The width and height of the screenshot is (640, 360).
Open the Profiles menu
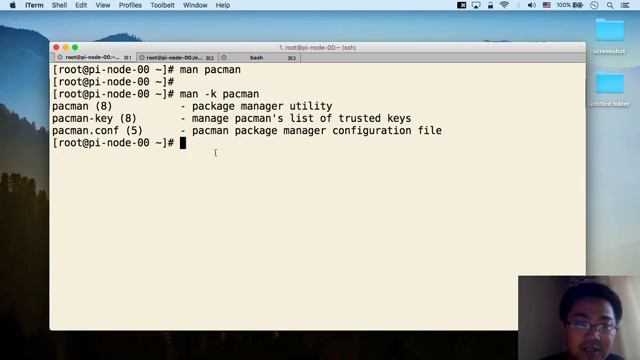(130, 5)
